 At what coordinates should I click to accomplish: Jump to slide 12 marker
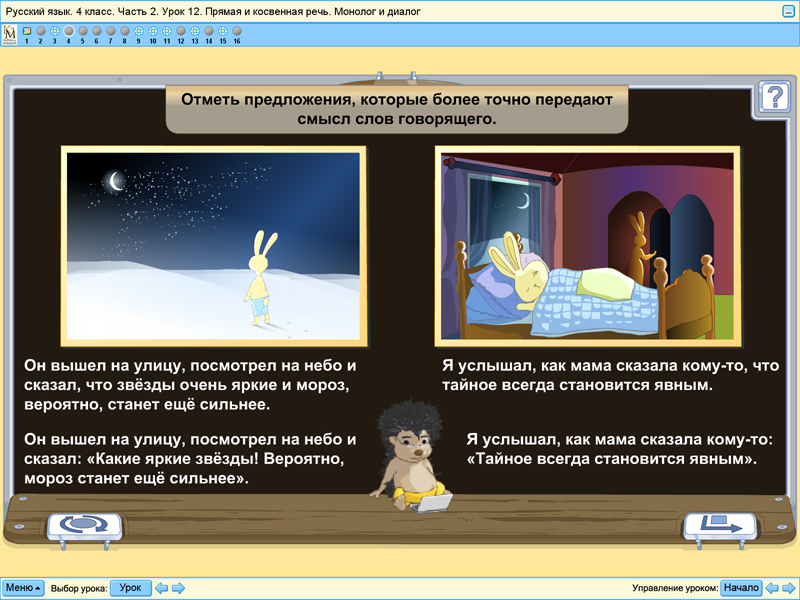click(181, 31)
